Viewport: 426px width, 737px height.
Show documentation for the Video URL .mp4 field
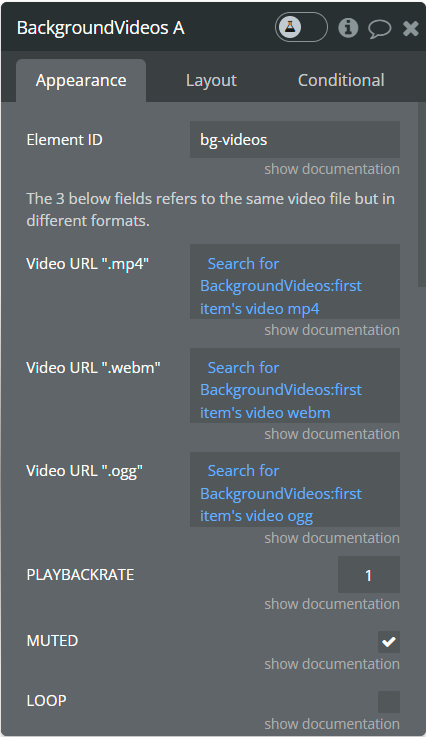331,330
